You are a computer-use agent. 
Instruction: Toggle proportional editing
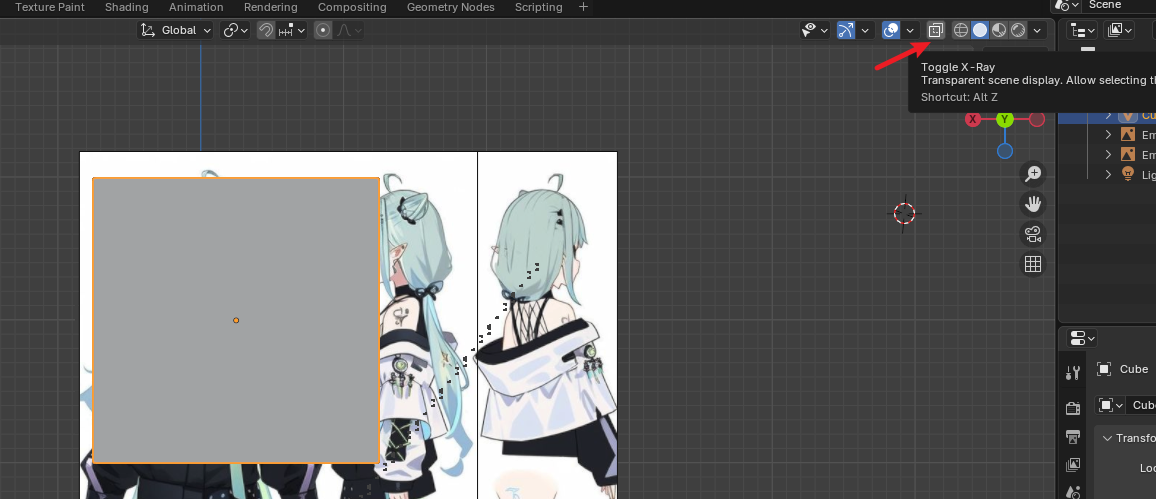322,30
